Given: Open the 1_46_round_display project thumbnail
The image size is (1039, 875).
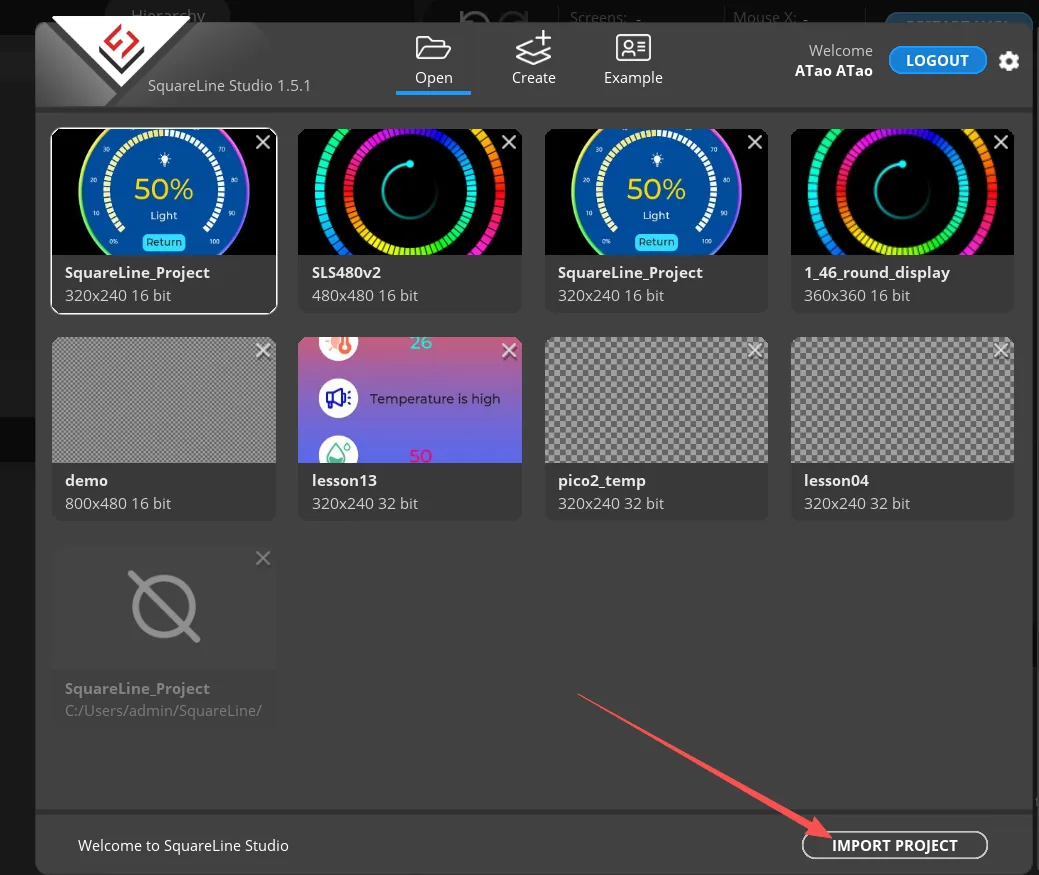Looking at the screenshot, I should pos(902,192).
